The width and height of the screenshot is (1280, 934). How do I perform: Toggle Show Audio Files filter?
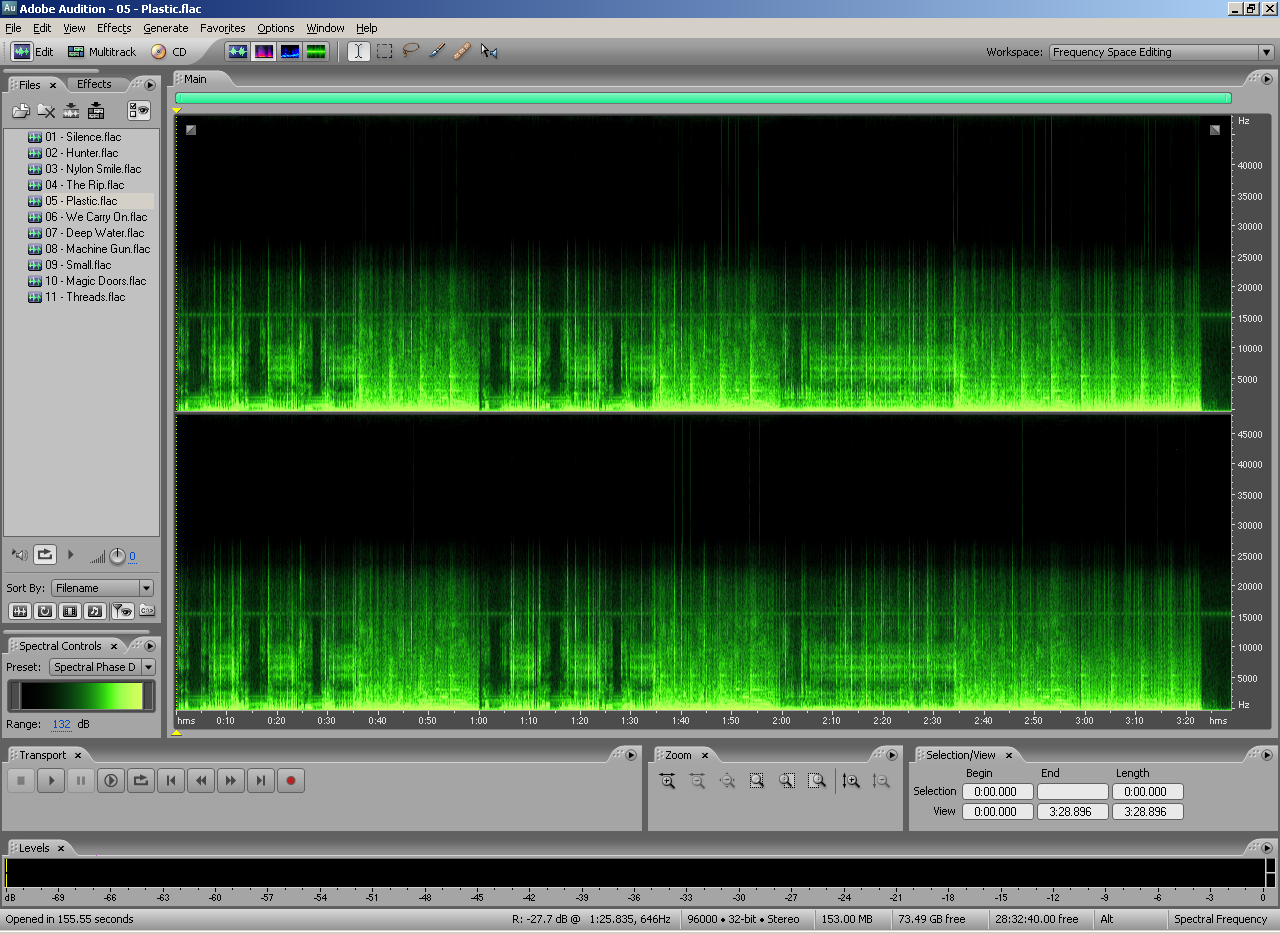tap(19, 611)
